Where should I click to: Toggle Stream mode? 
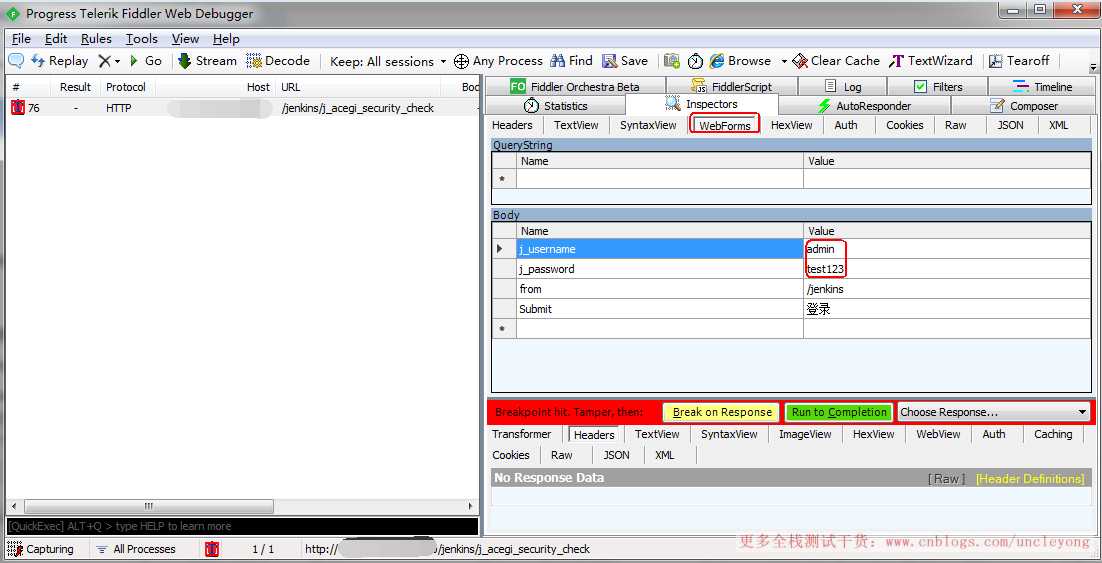point(207,61)
